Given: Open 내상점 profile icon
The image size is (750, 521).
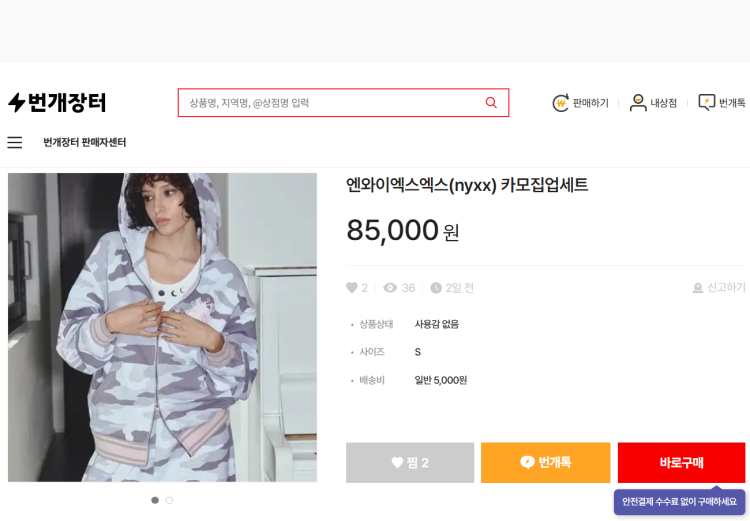Looking at the screenshot, I should click(x=637, y=103).
